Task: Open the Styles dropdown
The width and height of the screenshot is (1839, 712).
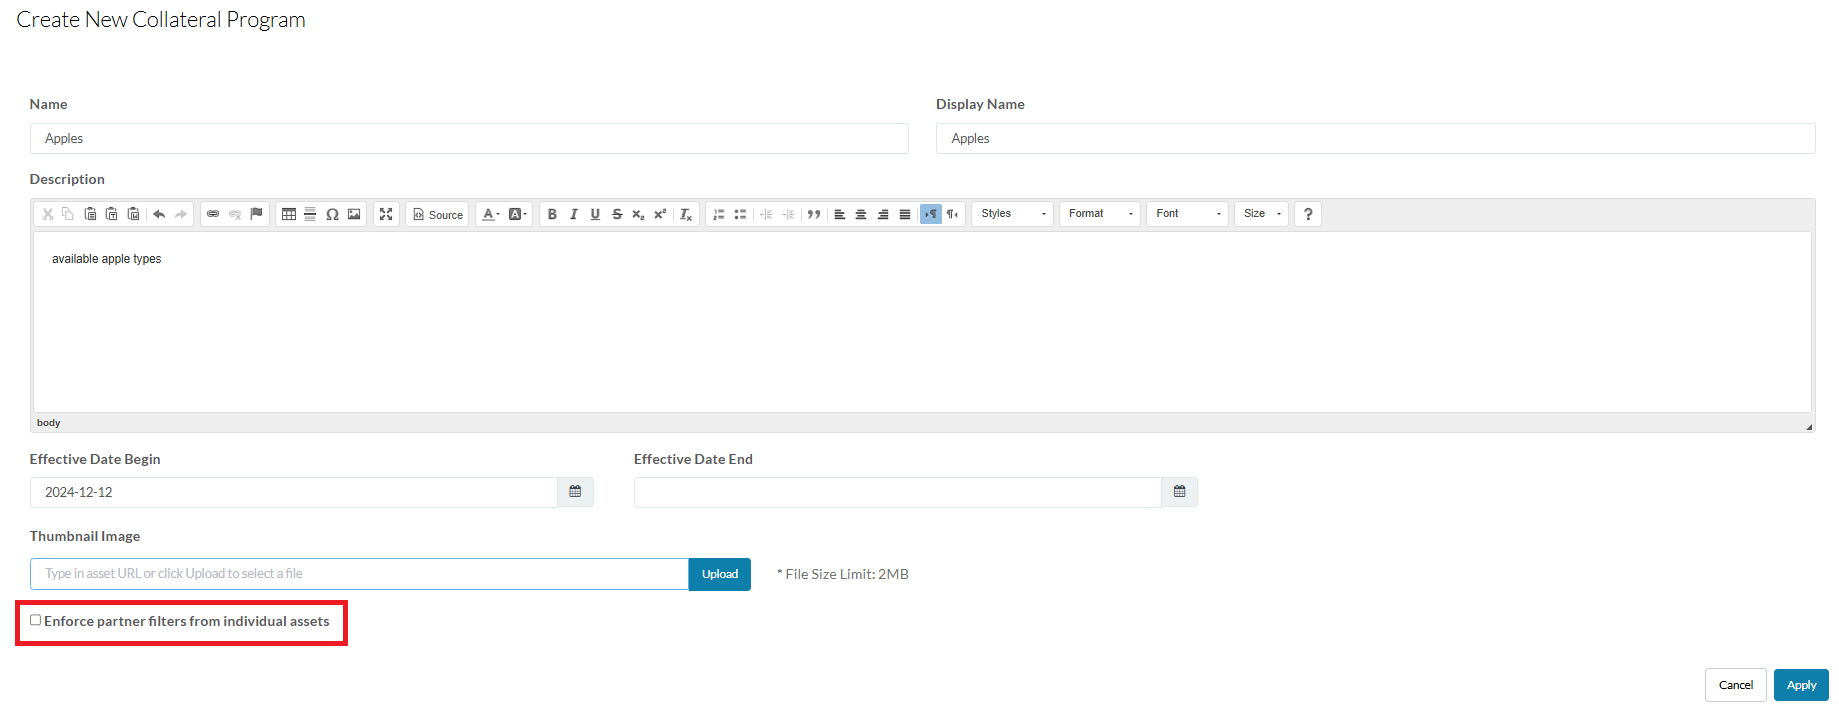Action: [1012, 214]
